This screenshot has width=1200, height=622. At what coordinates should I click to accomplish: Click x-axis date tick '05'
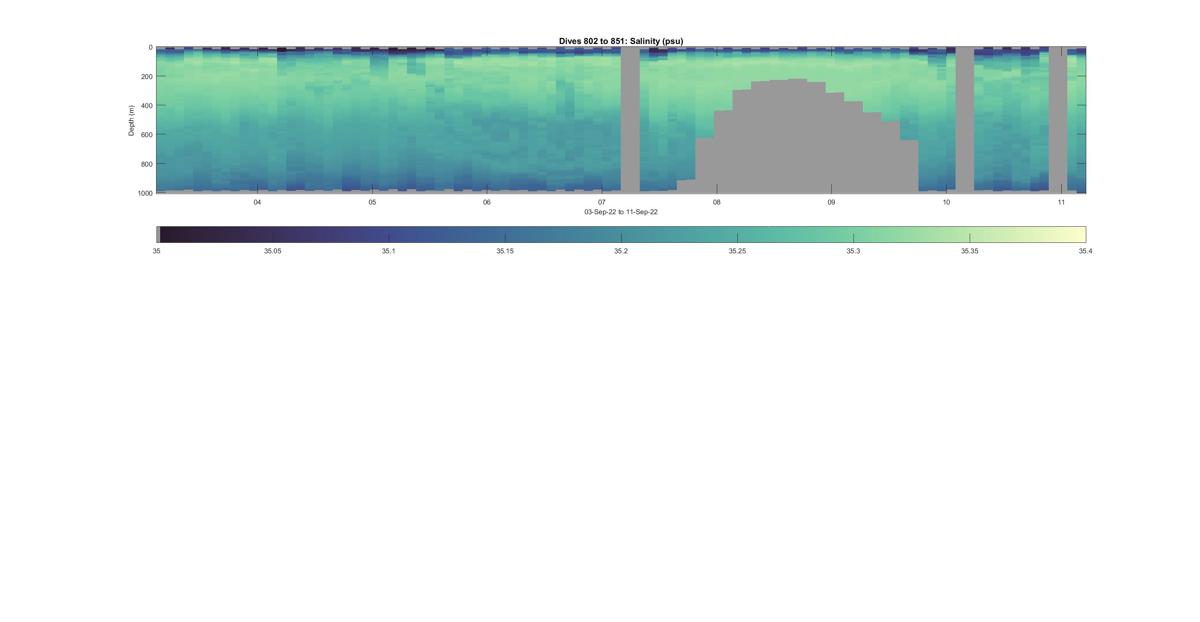pos(372,202)
